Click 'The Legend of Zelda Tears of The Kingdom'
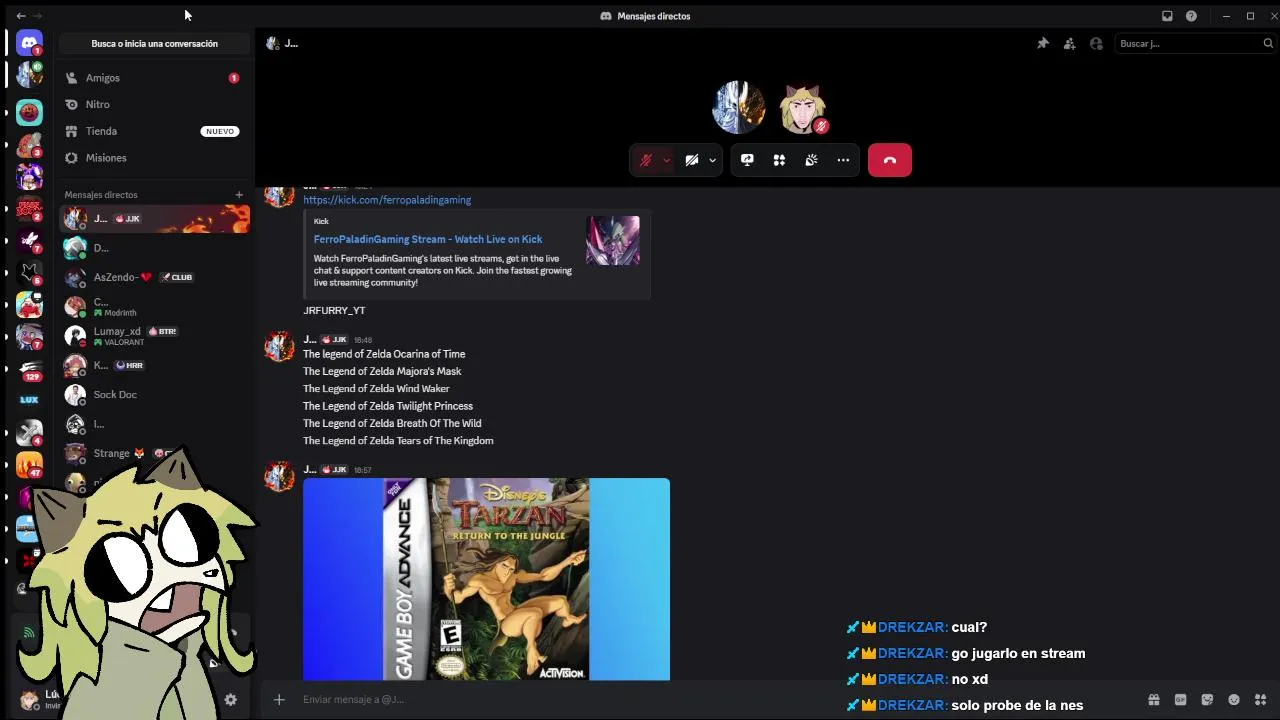Screen dimensions: 1280x720 pos(398,441)
